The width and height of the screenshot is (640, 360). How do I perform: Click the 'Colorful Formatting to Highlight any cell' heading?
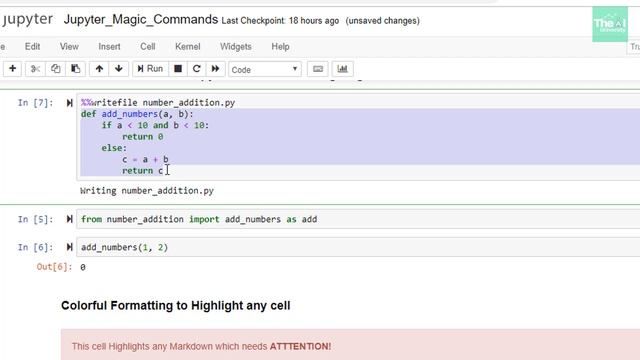176,306
